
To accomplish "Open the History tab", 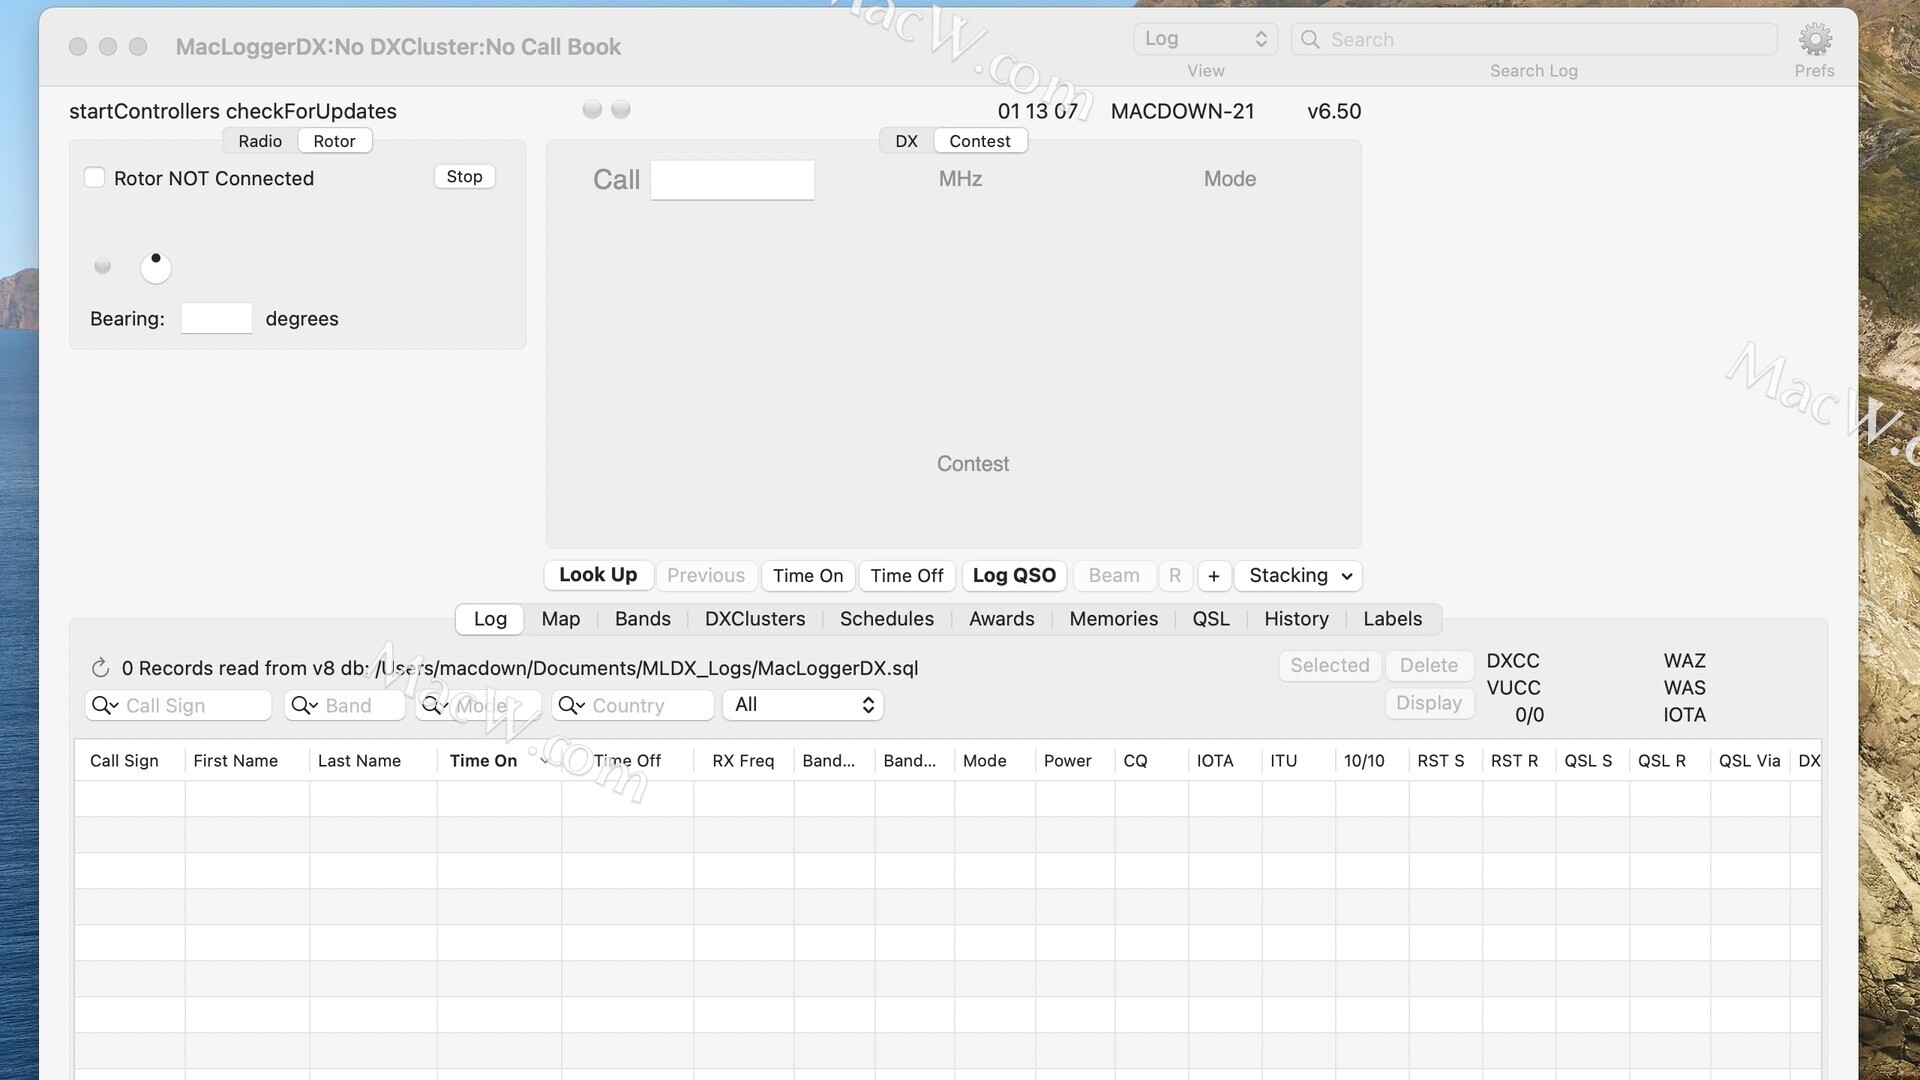I will pos(1296,619).
